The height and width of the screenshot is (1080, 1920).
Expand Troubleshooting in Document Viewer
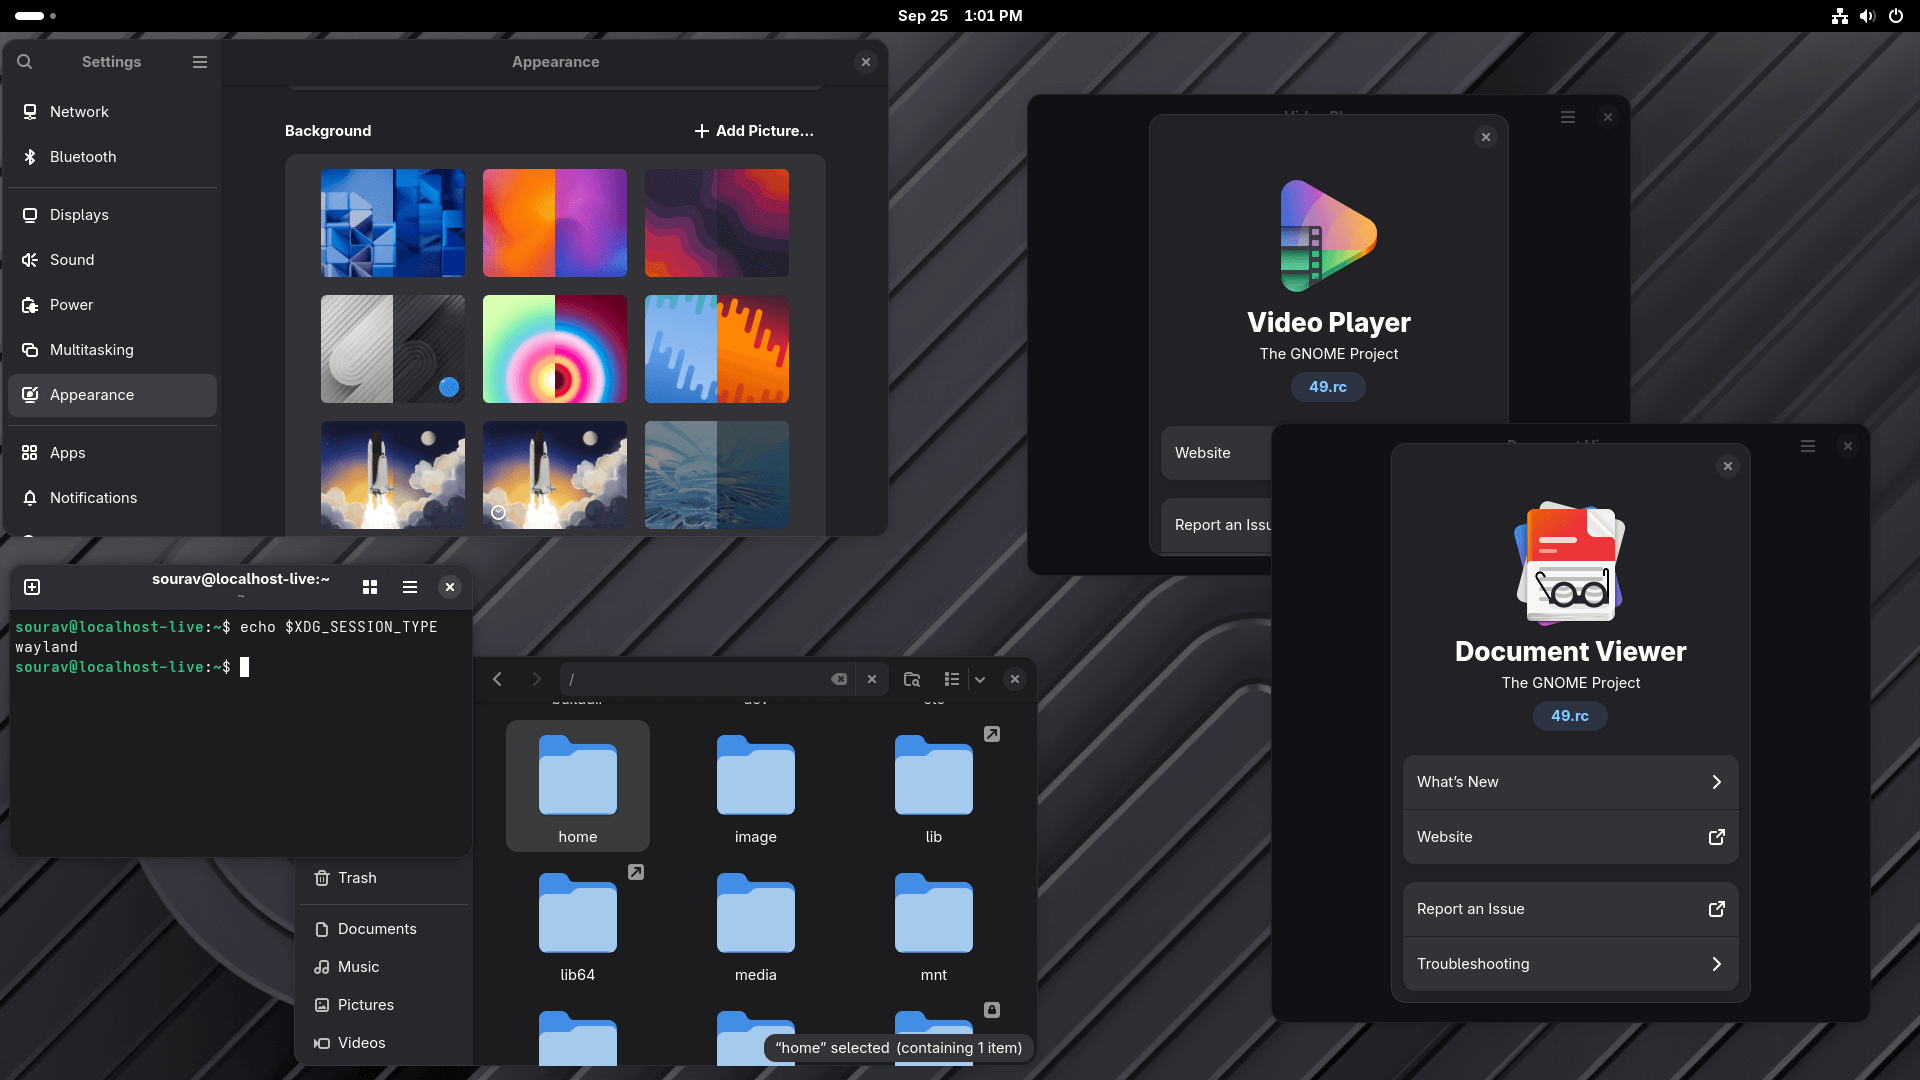coord(1569,963)
